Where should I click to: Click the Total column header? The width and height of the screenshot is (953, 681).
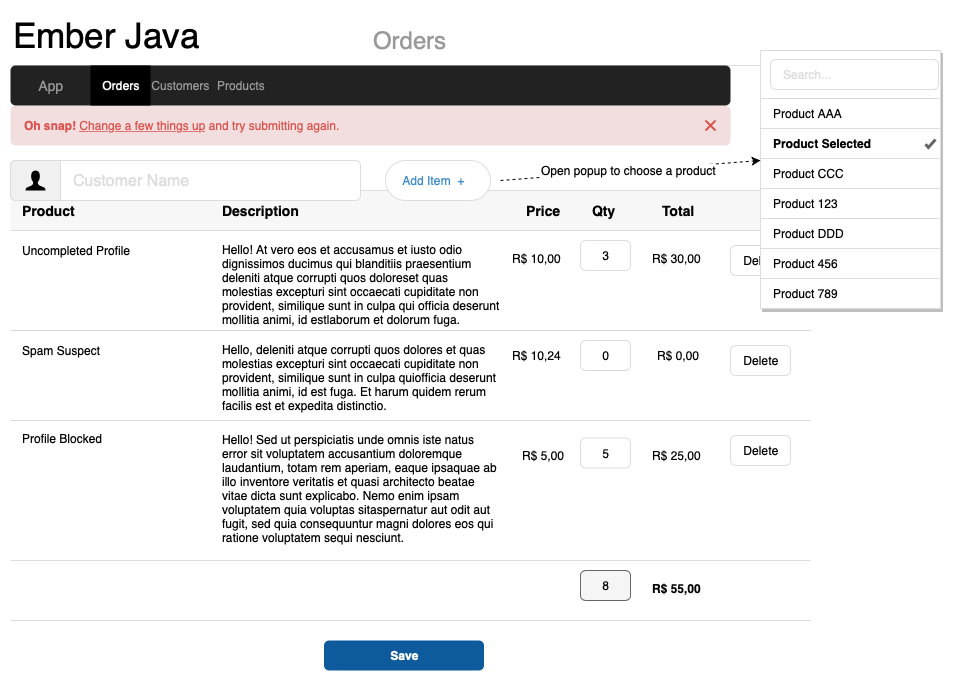[x=678, y=211]
